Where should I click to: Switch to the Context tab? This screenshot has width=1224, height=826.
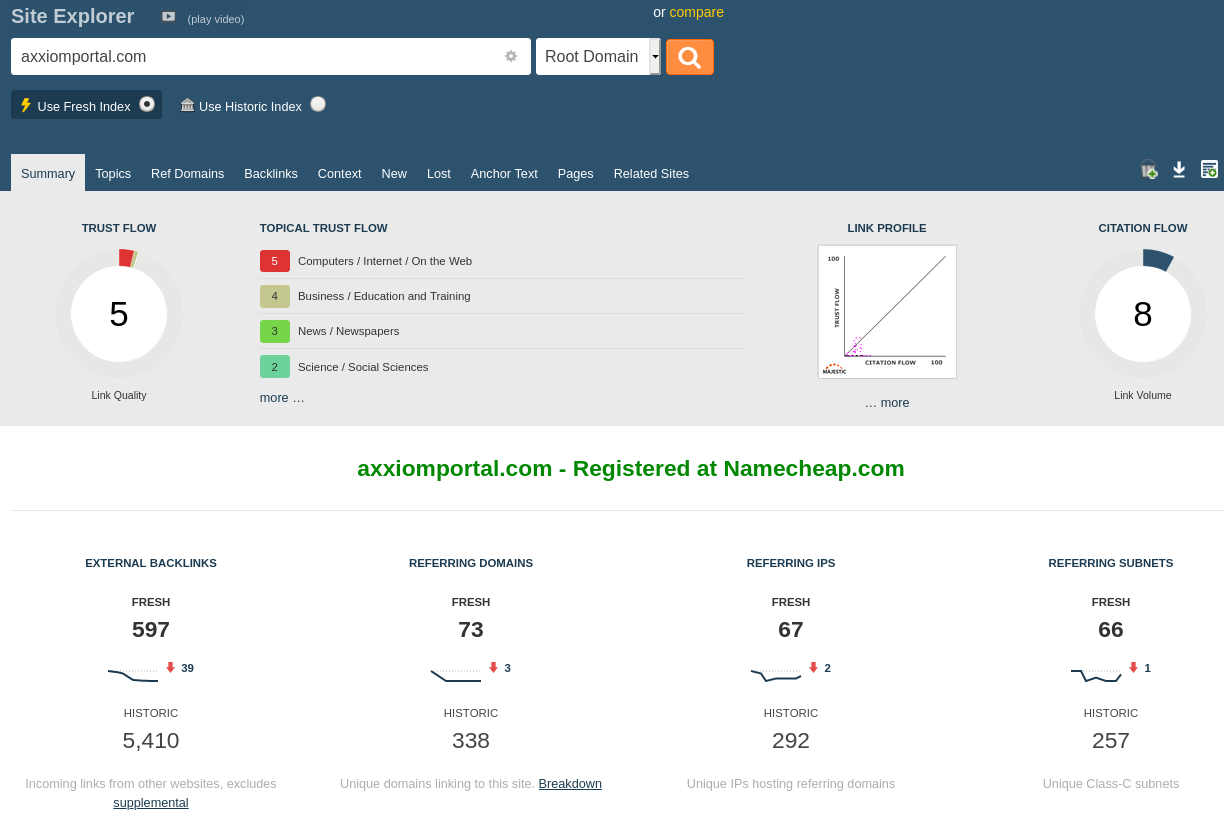coord(340,173)
